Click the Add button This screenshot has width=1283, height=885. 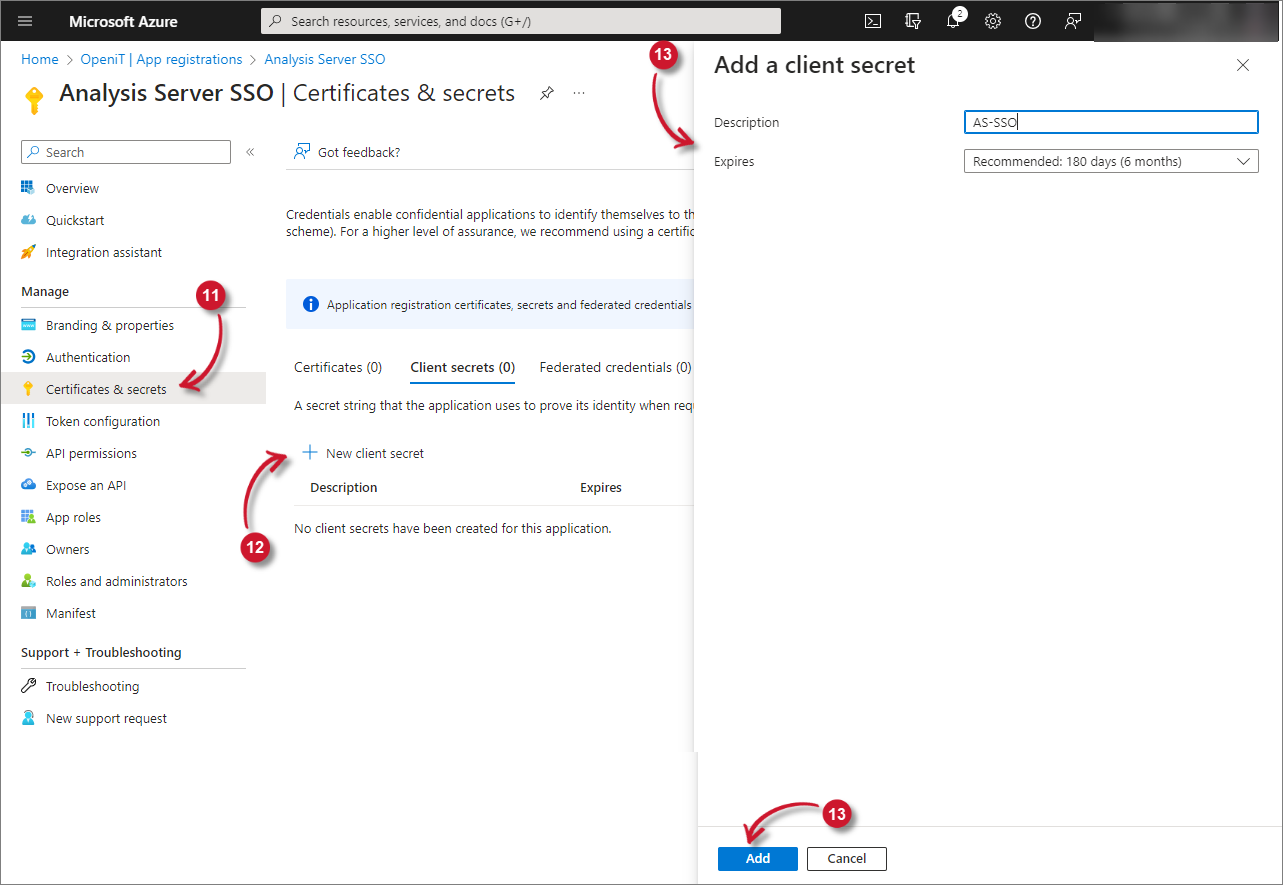758,858
